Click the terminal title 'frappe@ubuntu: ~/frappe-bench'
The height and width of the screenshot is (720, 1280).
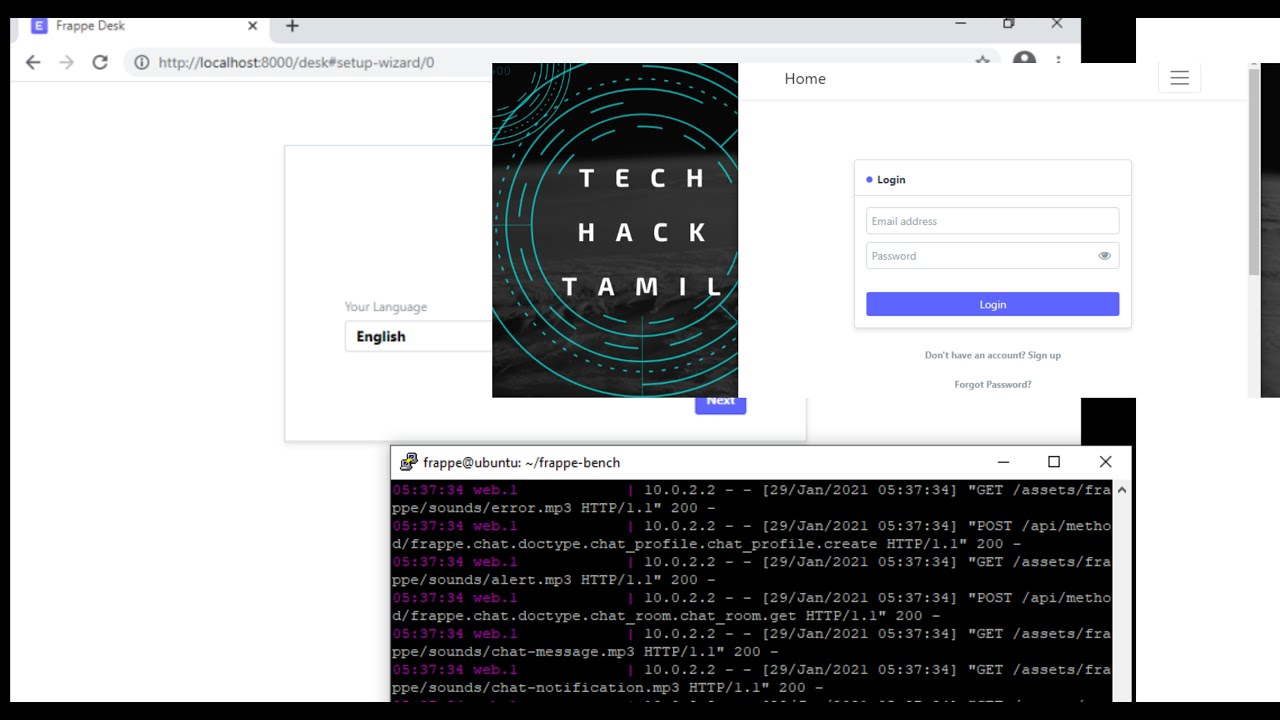point(521,462)
